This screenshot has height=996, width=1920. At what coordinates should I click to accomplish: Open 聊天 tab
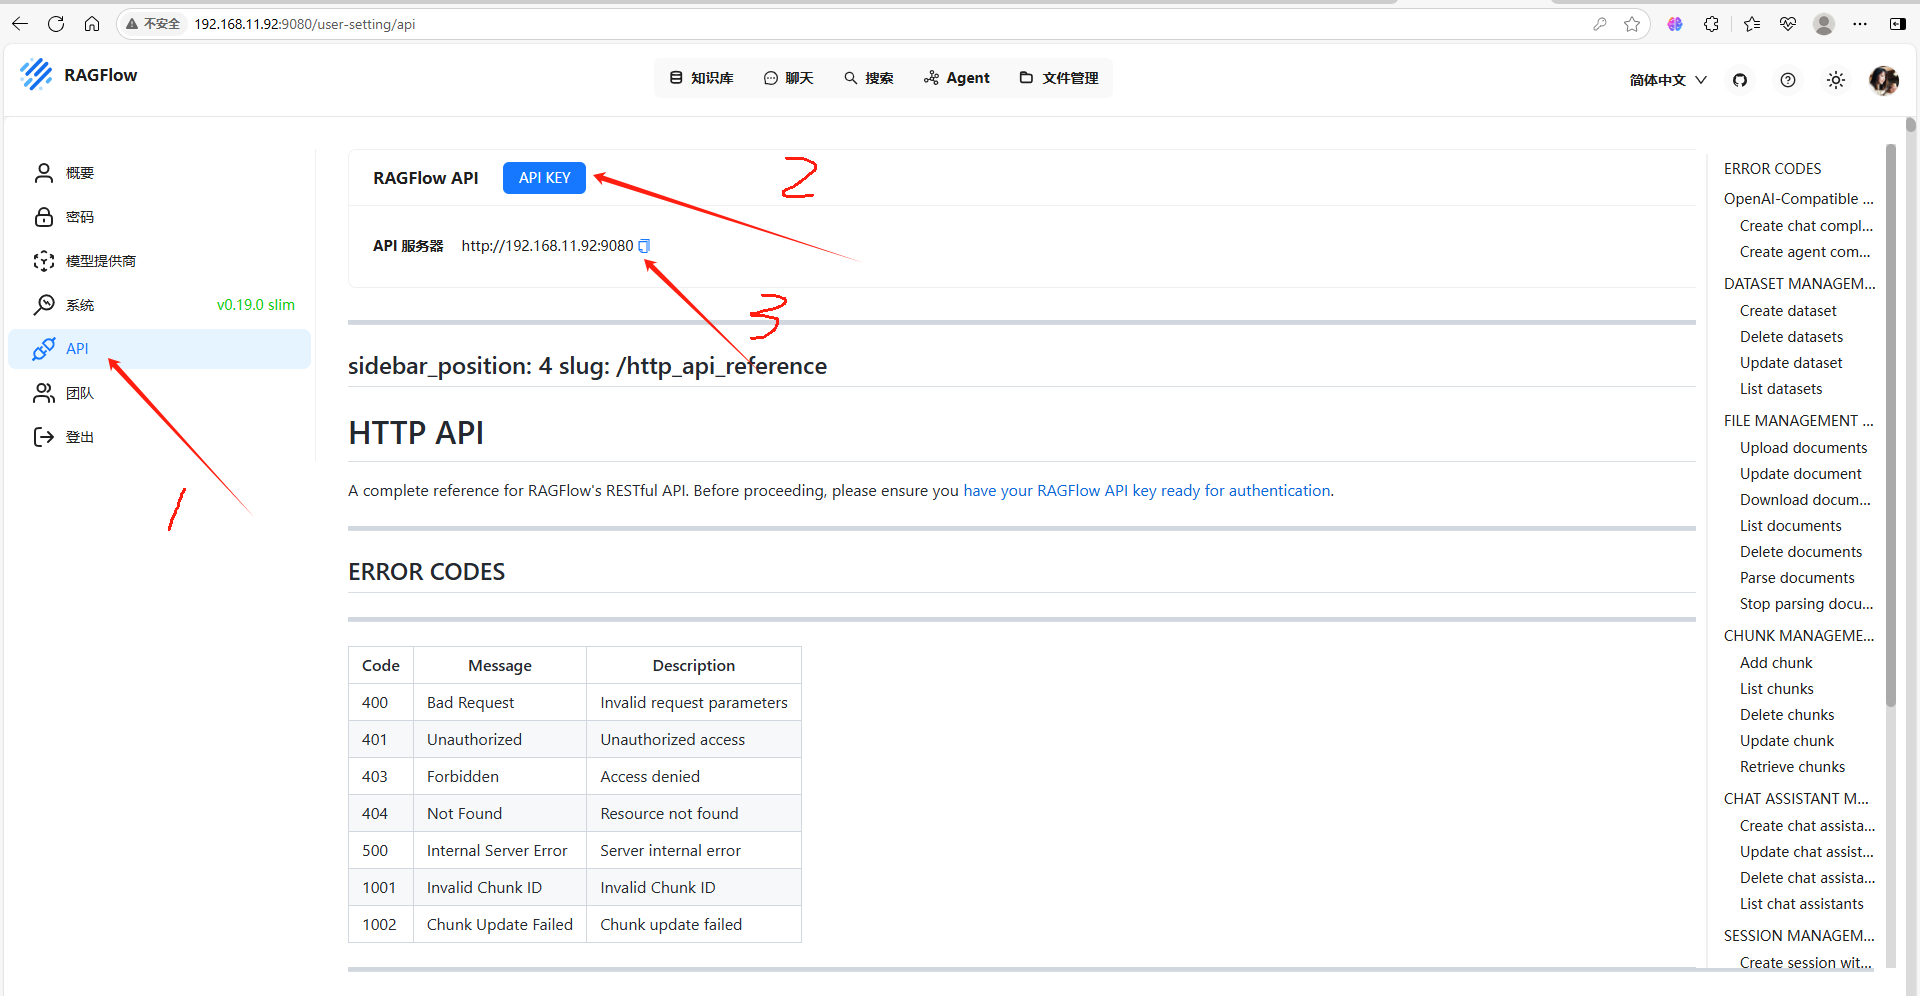pyautogui.click(x=788, y=78)
